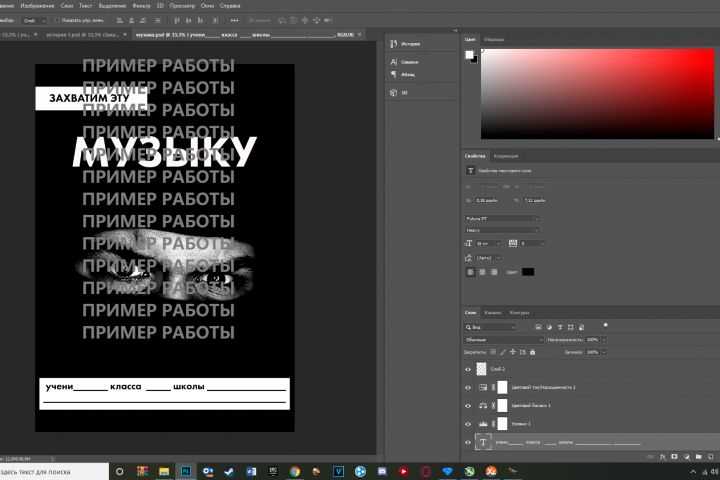
Task: Switch to the 'история 1.psd' document tab
Action: click(83, 35)
